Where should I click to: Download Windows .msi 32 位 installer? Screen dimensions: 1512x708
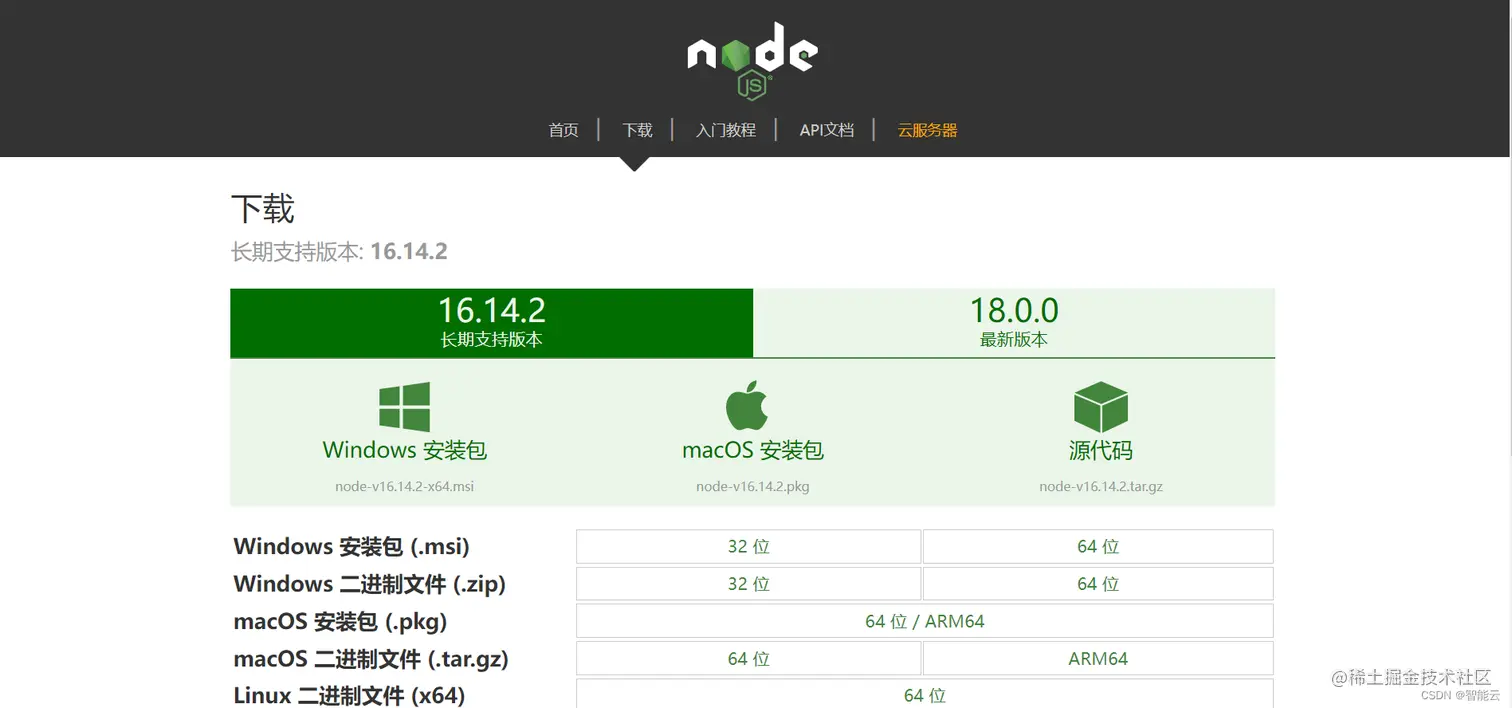click(748, 547)
